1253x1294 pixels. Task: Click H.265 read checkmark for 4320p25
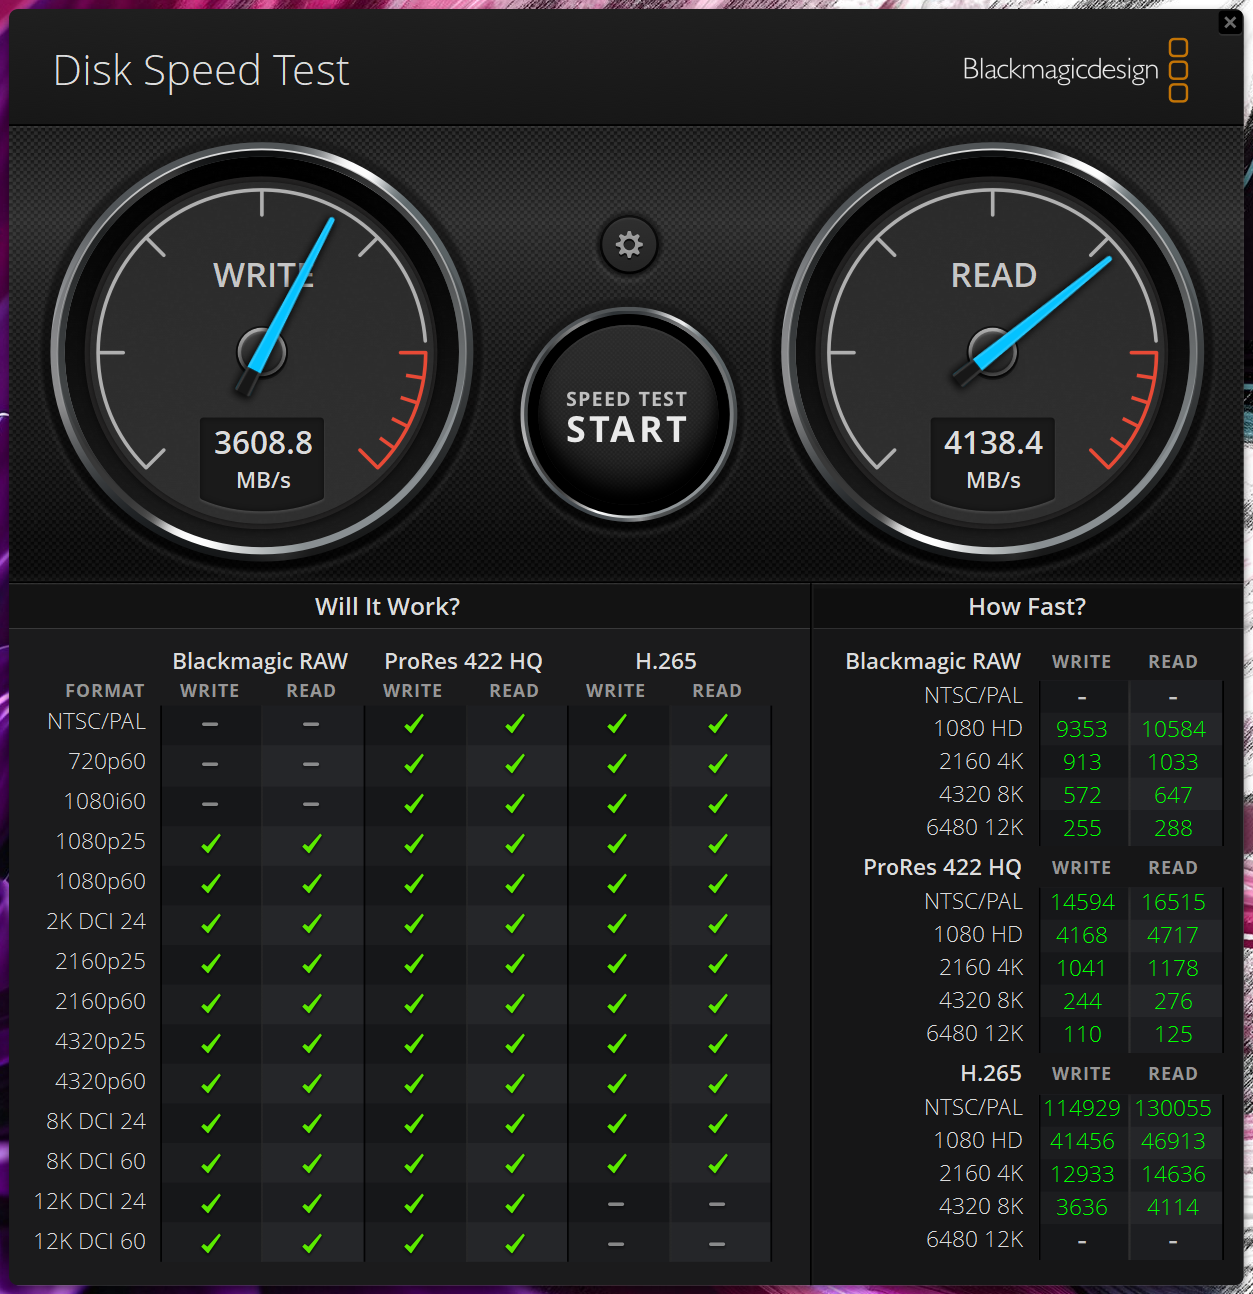[x=718, y=1043]
